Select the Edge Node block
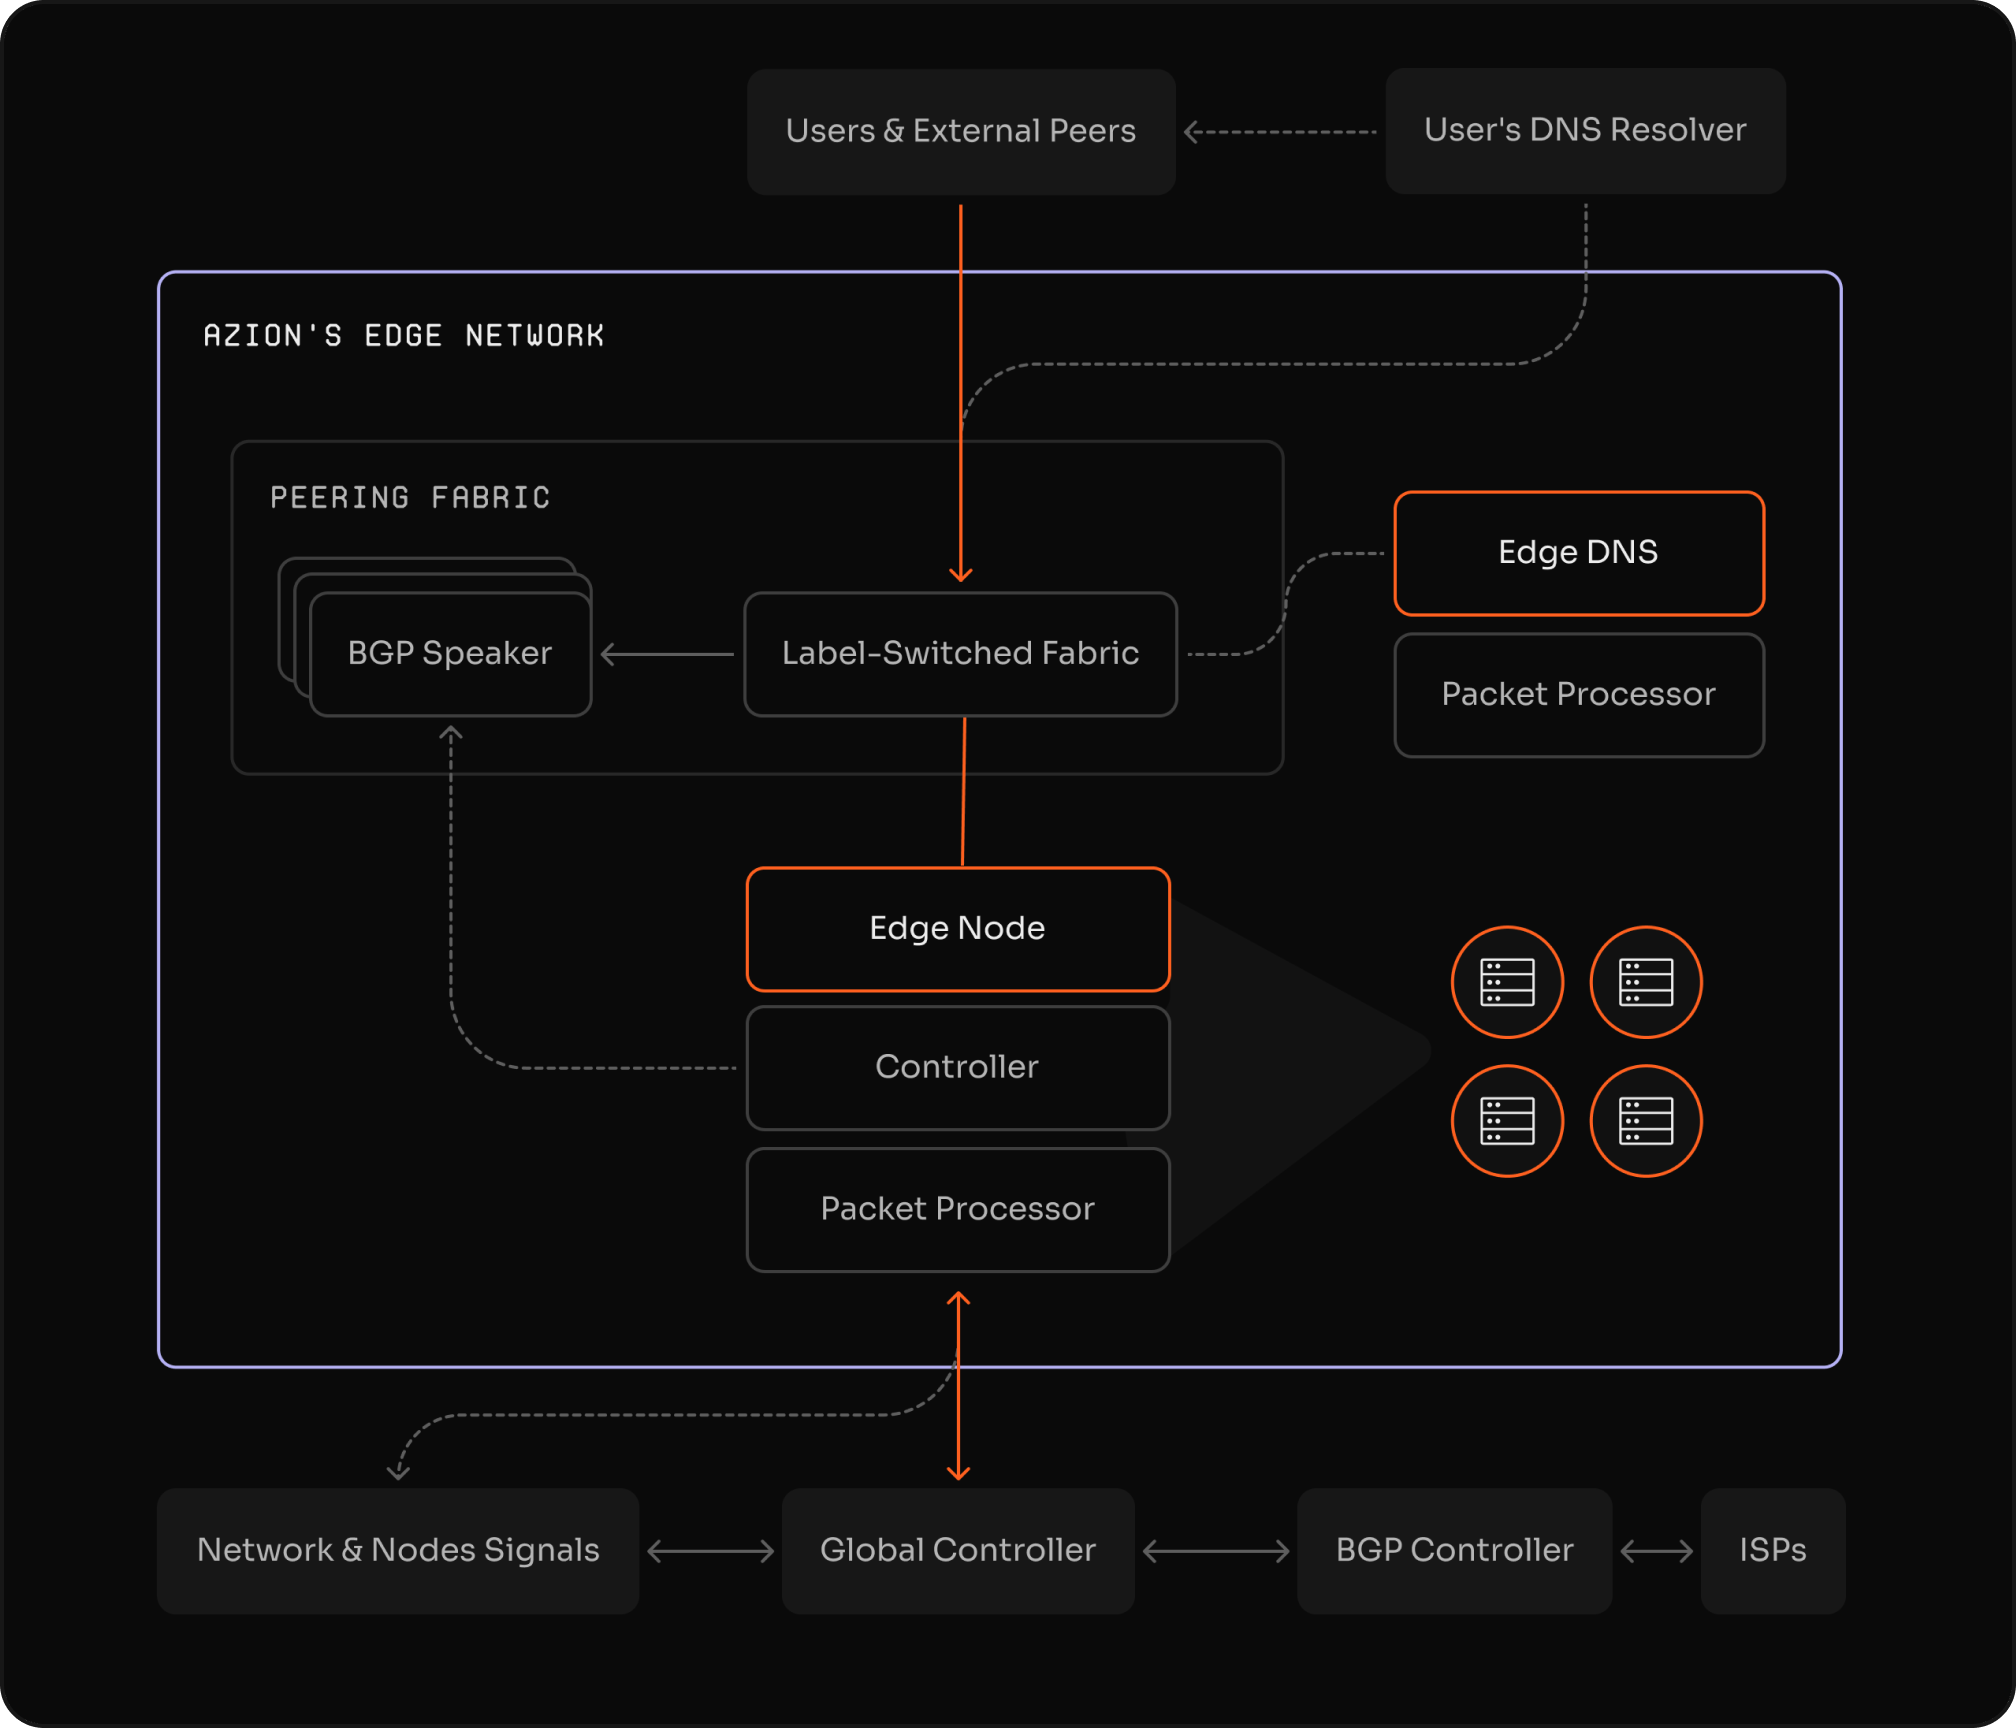Viewport: 2016px width, 1728px height. pos(958,928)
